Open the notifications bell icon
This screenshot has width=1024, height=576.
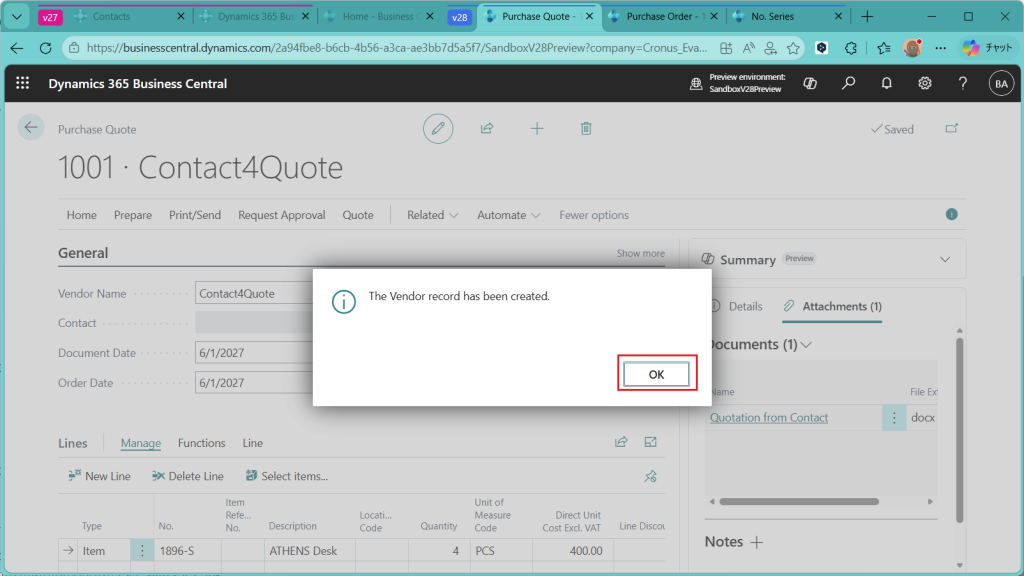coord(886,84)
